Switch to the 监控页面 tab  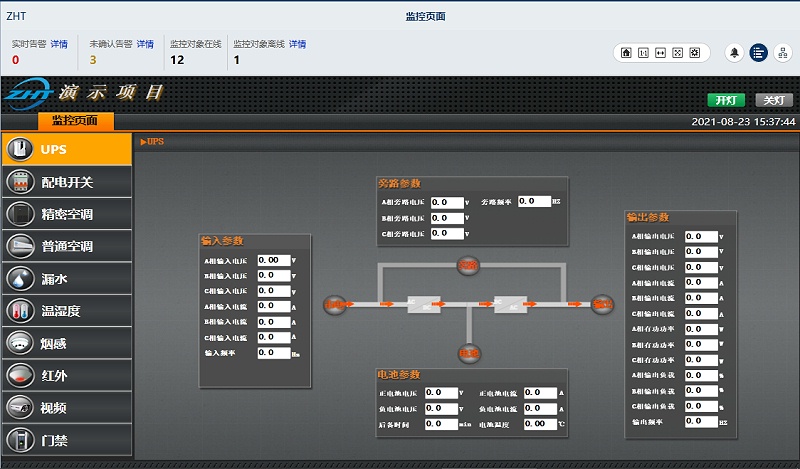[75, 121]
